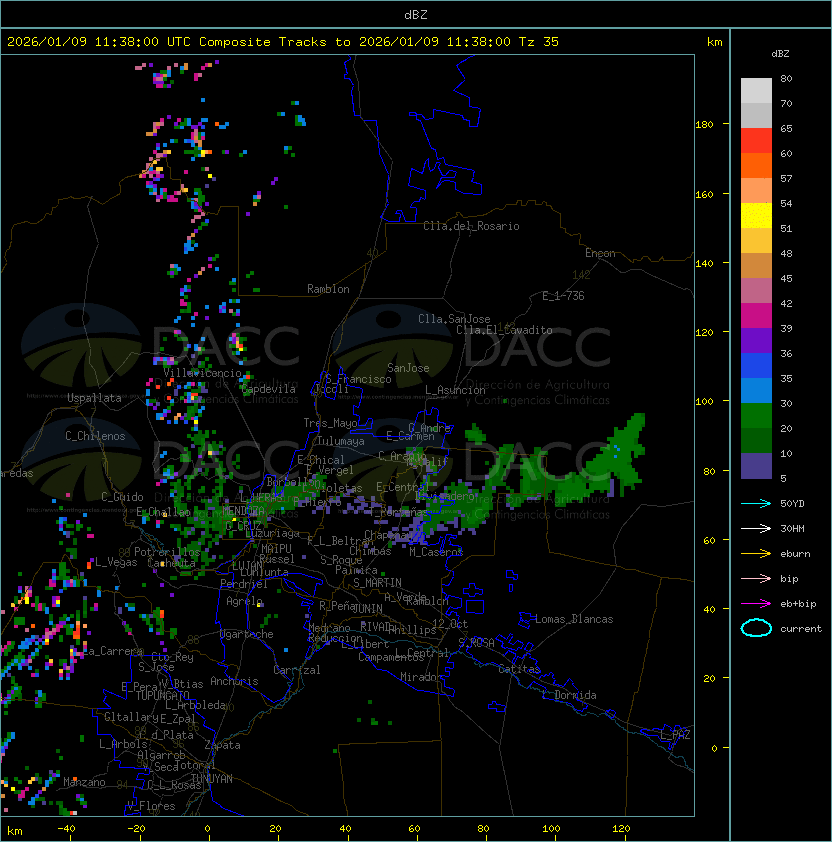Screen dimensions: 832x842
Task: Click the cyan 50YD arrow legend icon
Action: 756,503
